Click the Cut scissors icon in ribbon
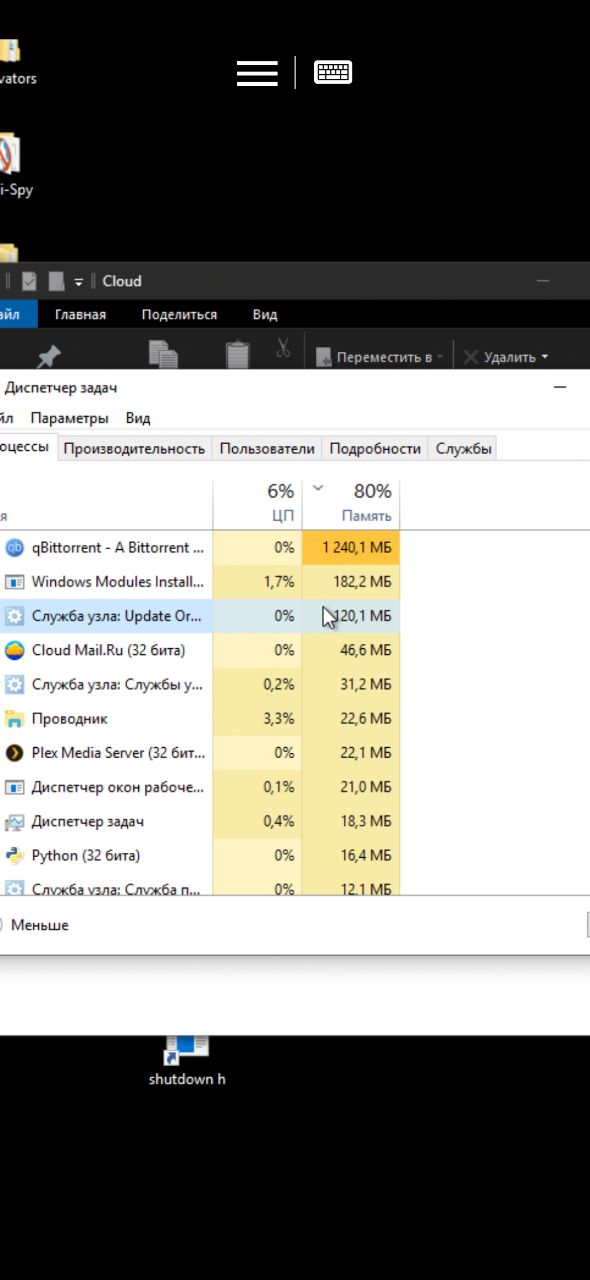The image size is (590, 1280). point(283,348)
